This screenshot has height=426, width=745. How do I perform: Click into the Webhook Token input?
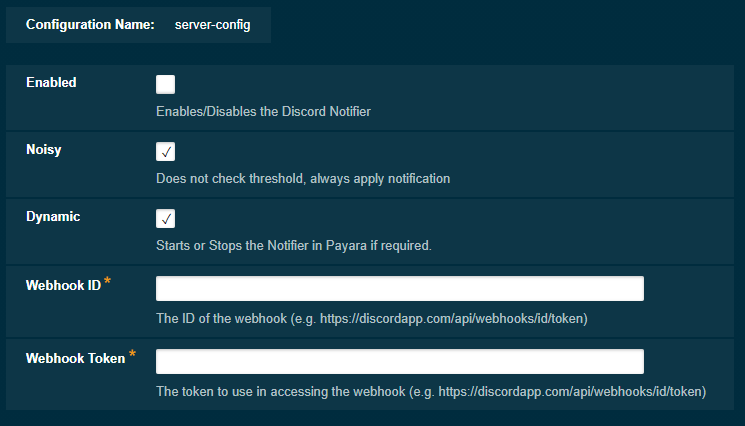(399, 361)
